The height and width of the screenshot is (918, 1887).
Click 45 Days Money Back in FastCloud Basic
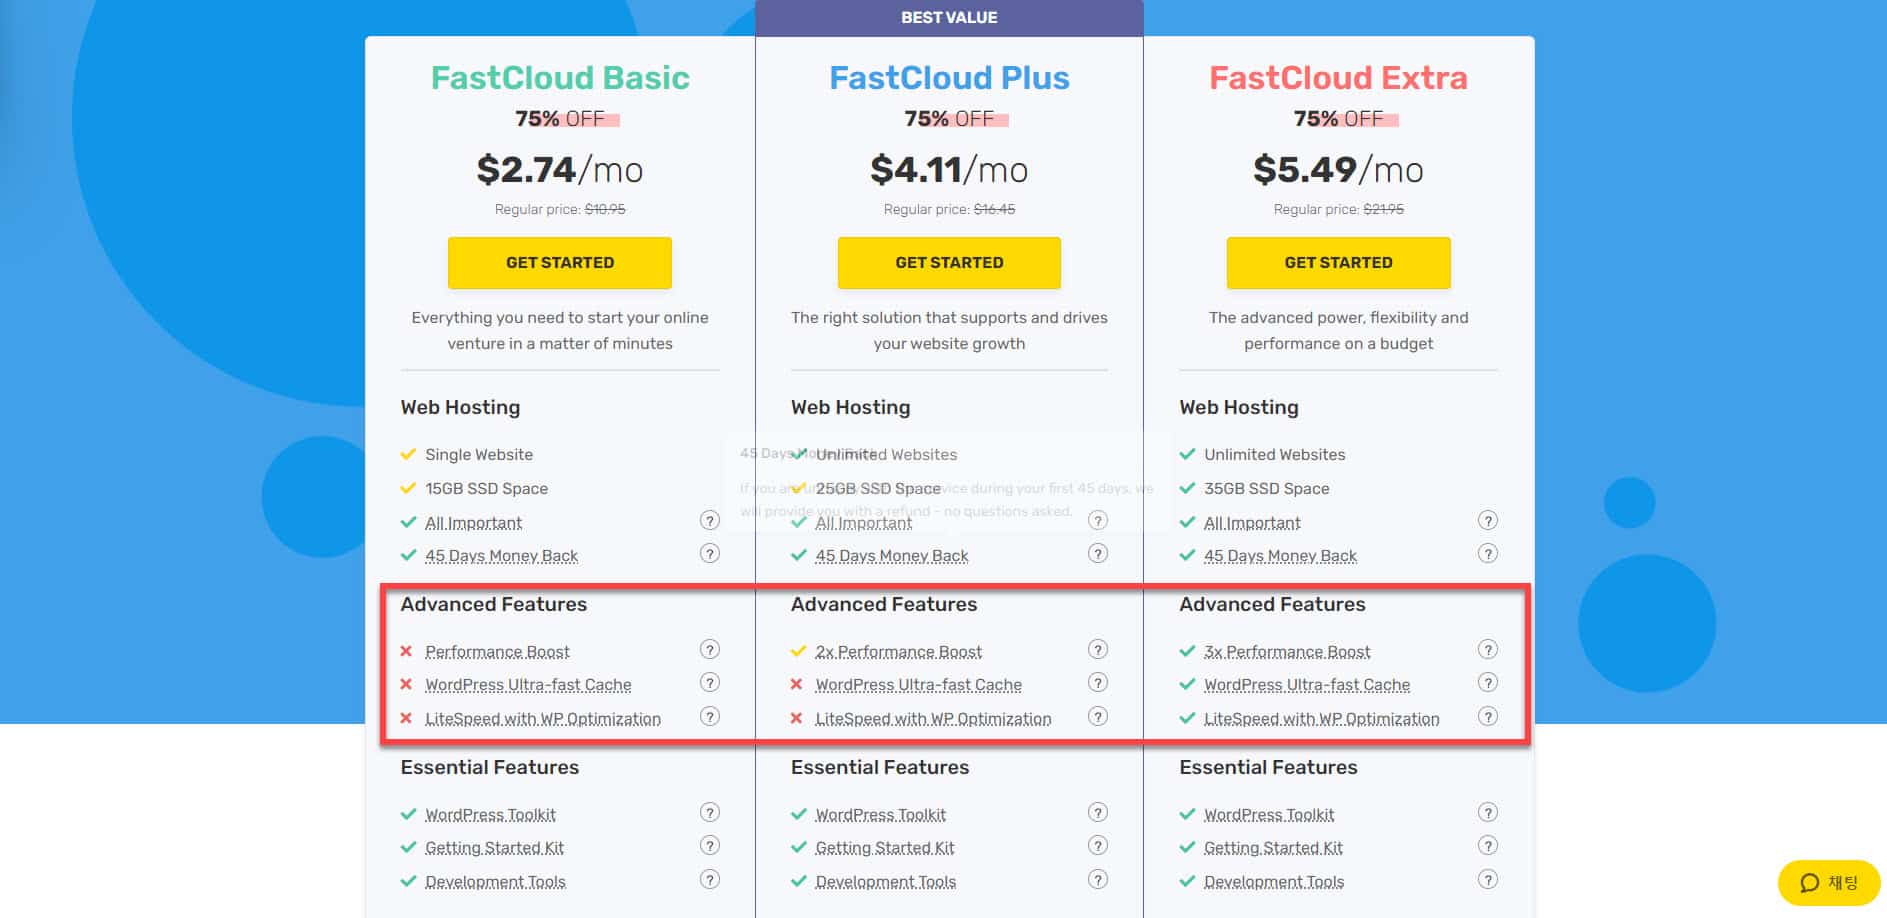coord(501,555)
